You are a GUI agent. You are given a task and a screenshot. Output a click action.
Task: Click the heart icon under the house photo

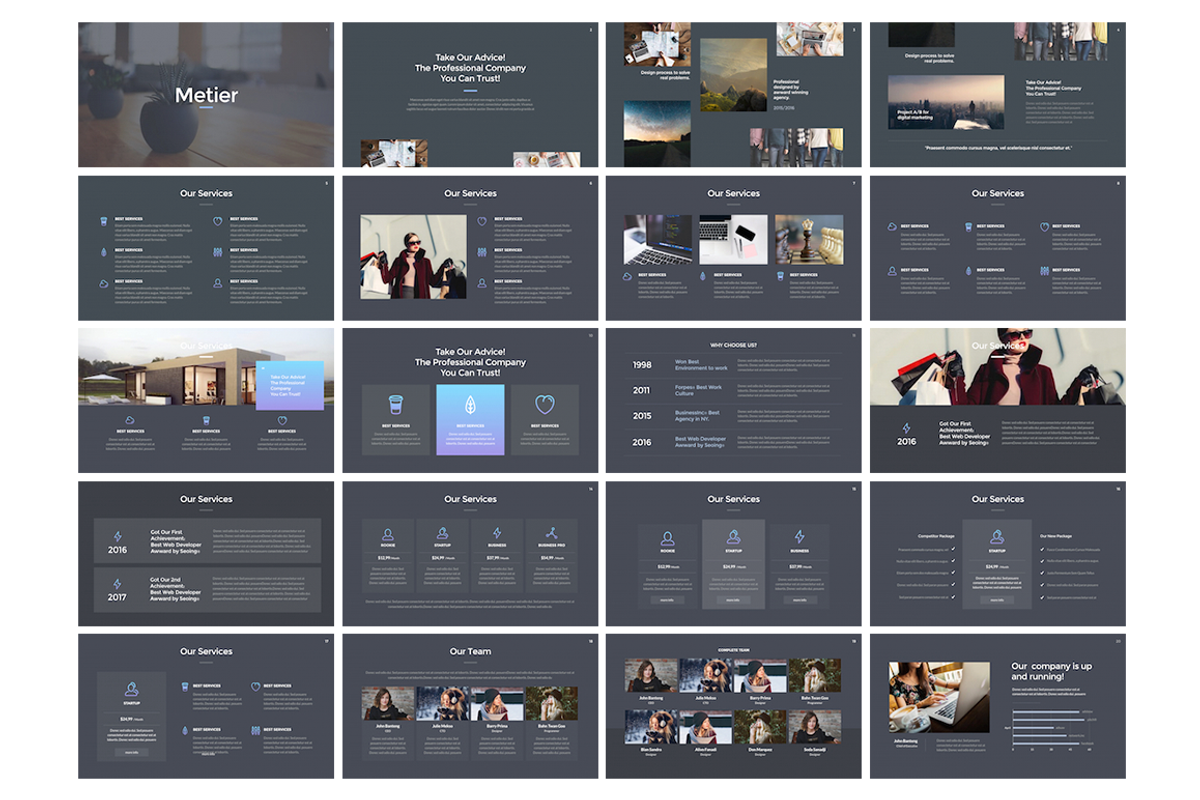282,421
